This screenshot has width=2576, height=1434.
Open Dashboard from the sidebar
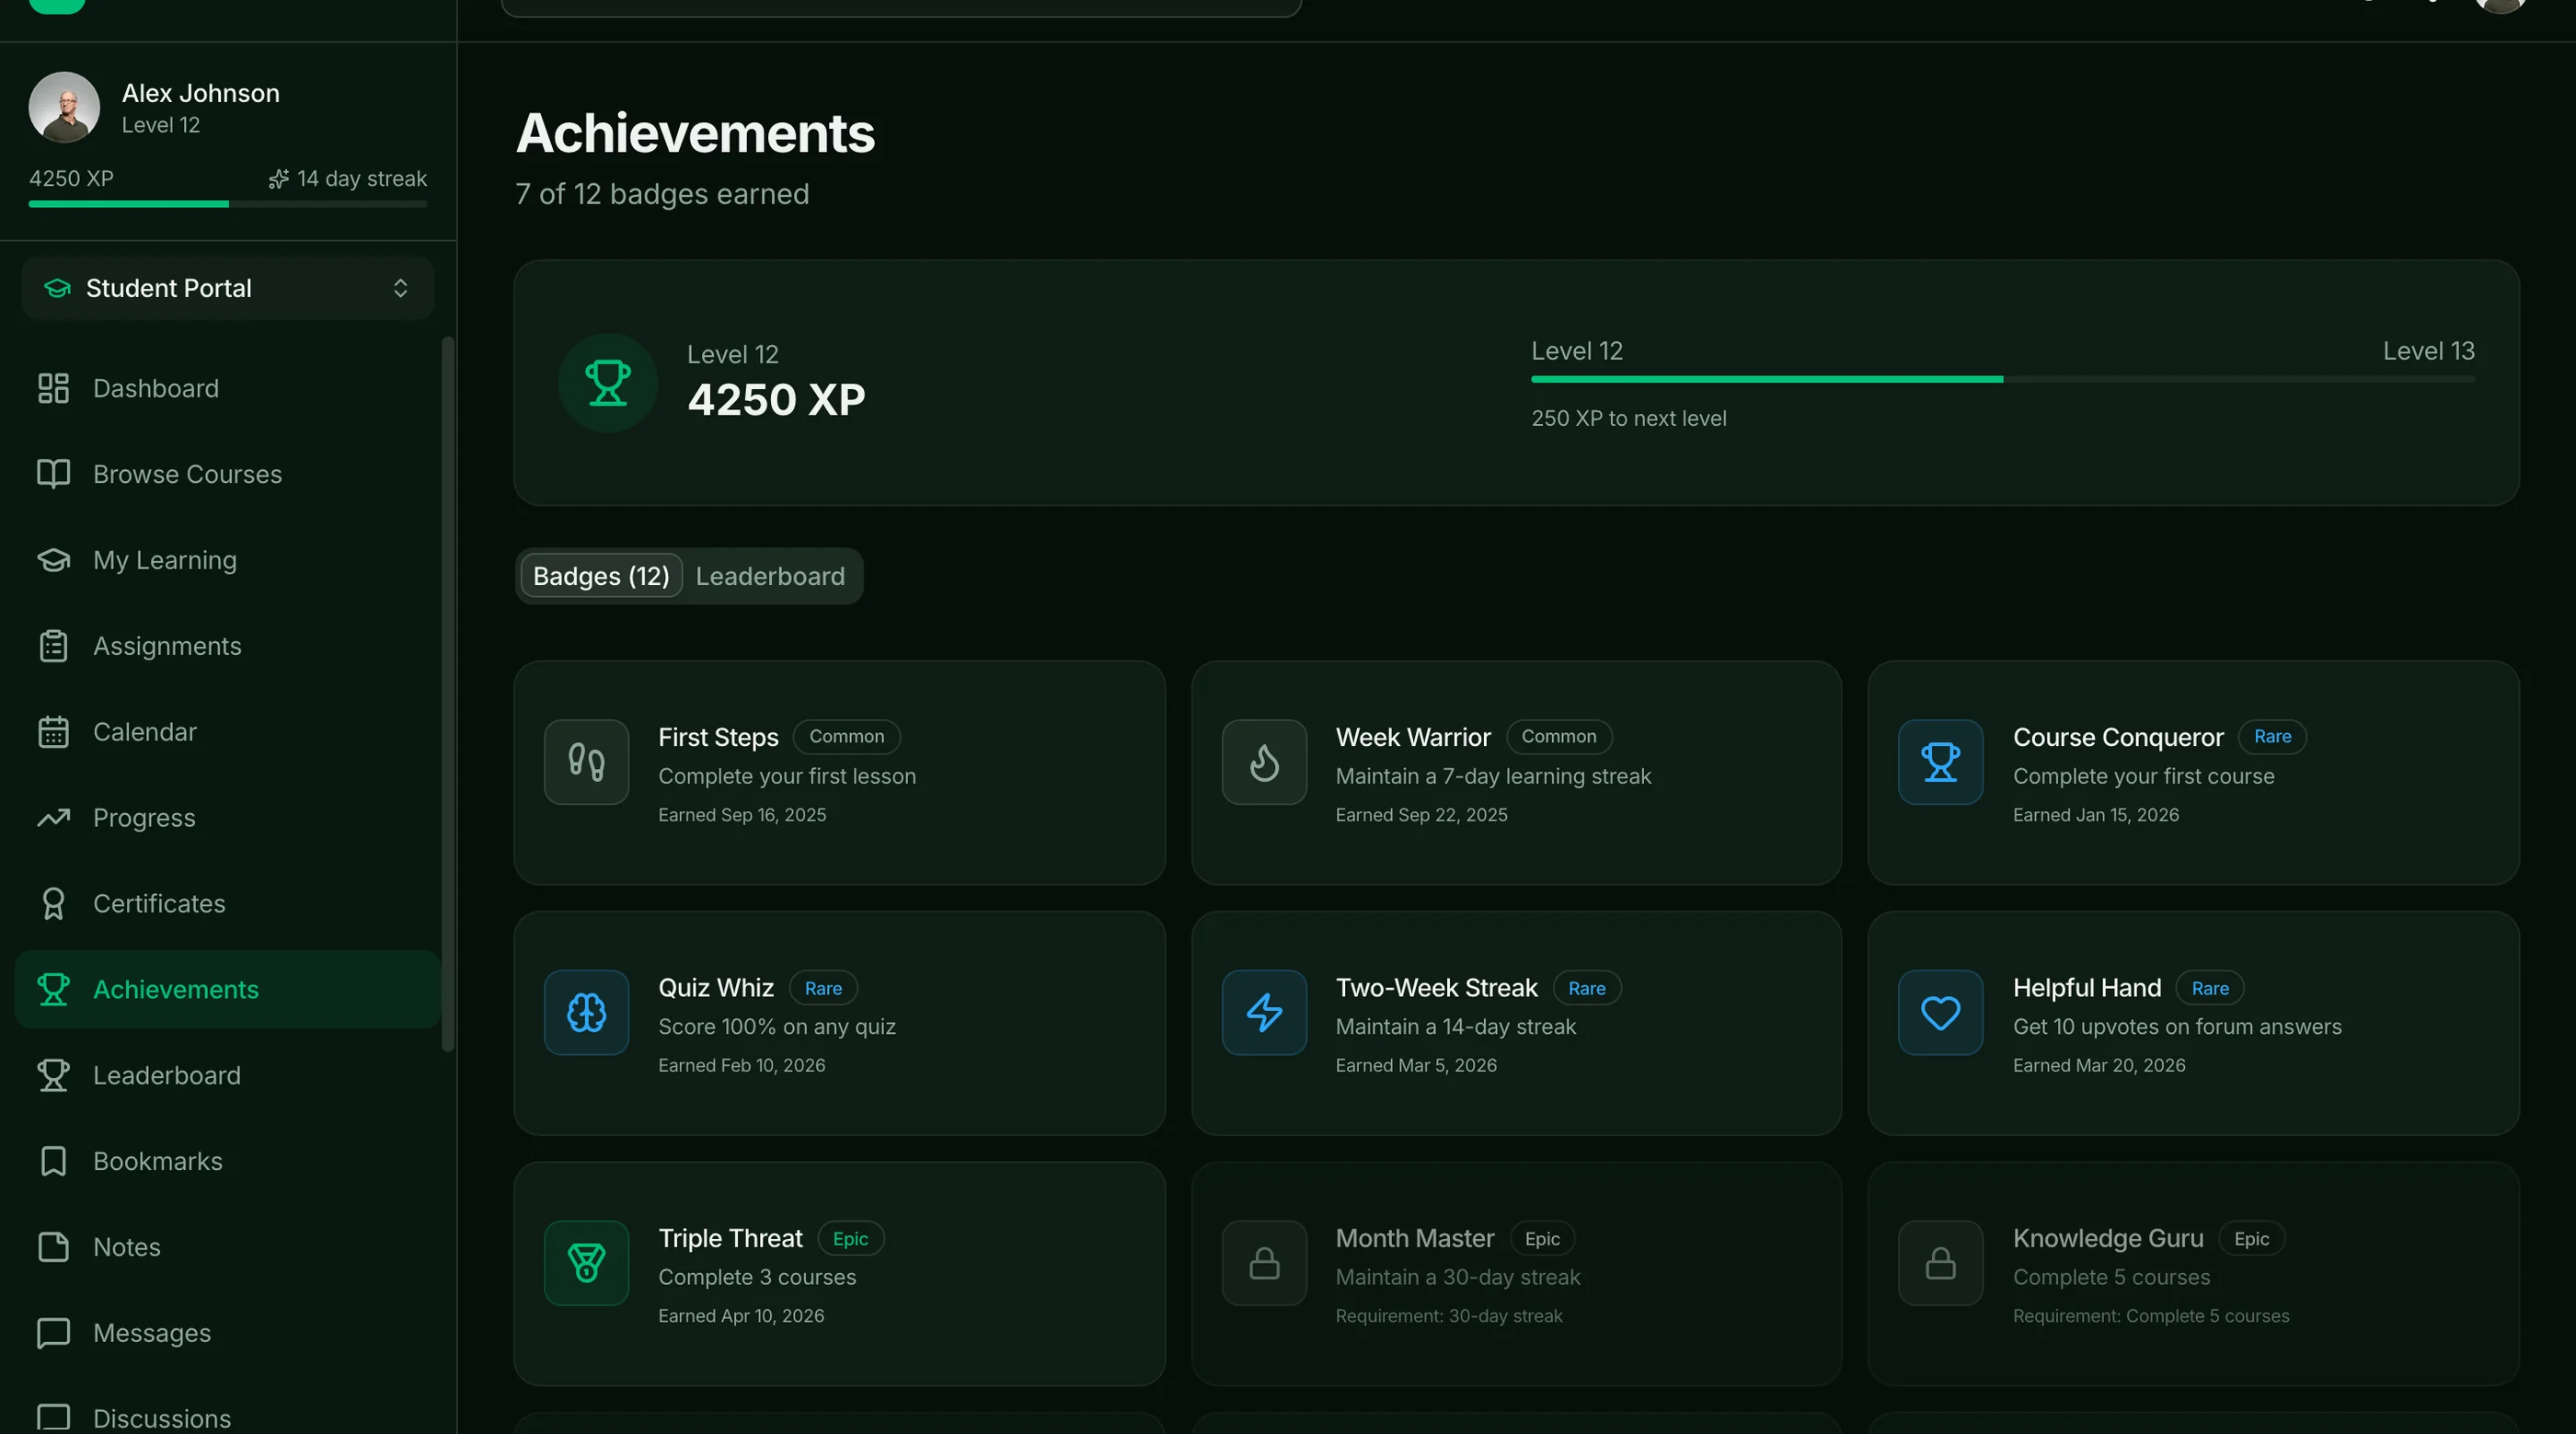pos(228,388)
